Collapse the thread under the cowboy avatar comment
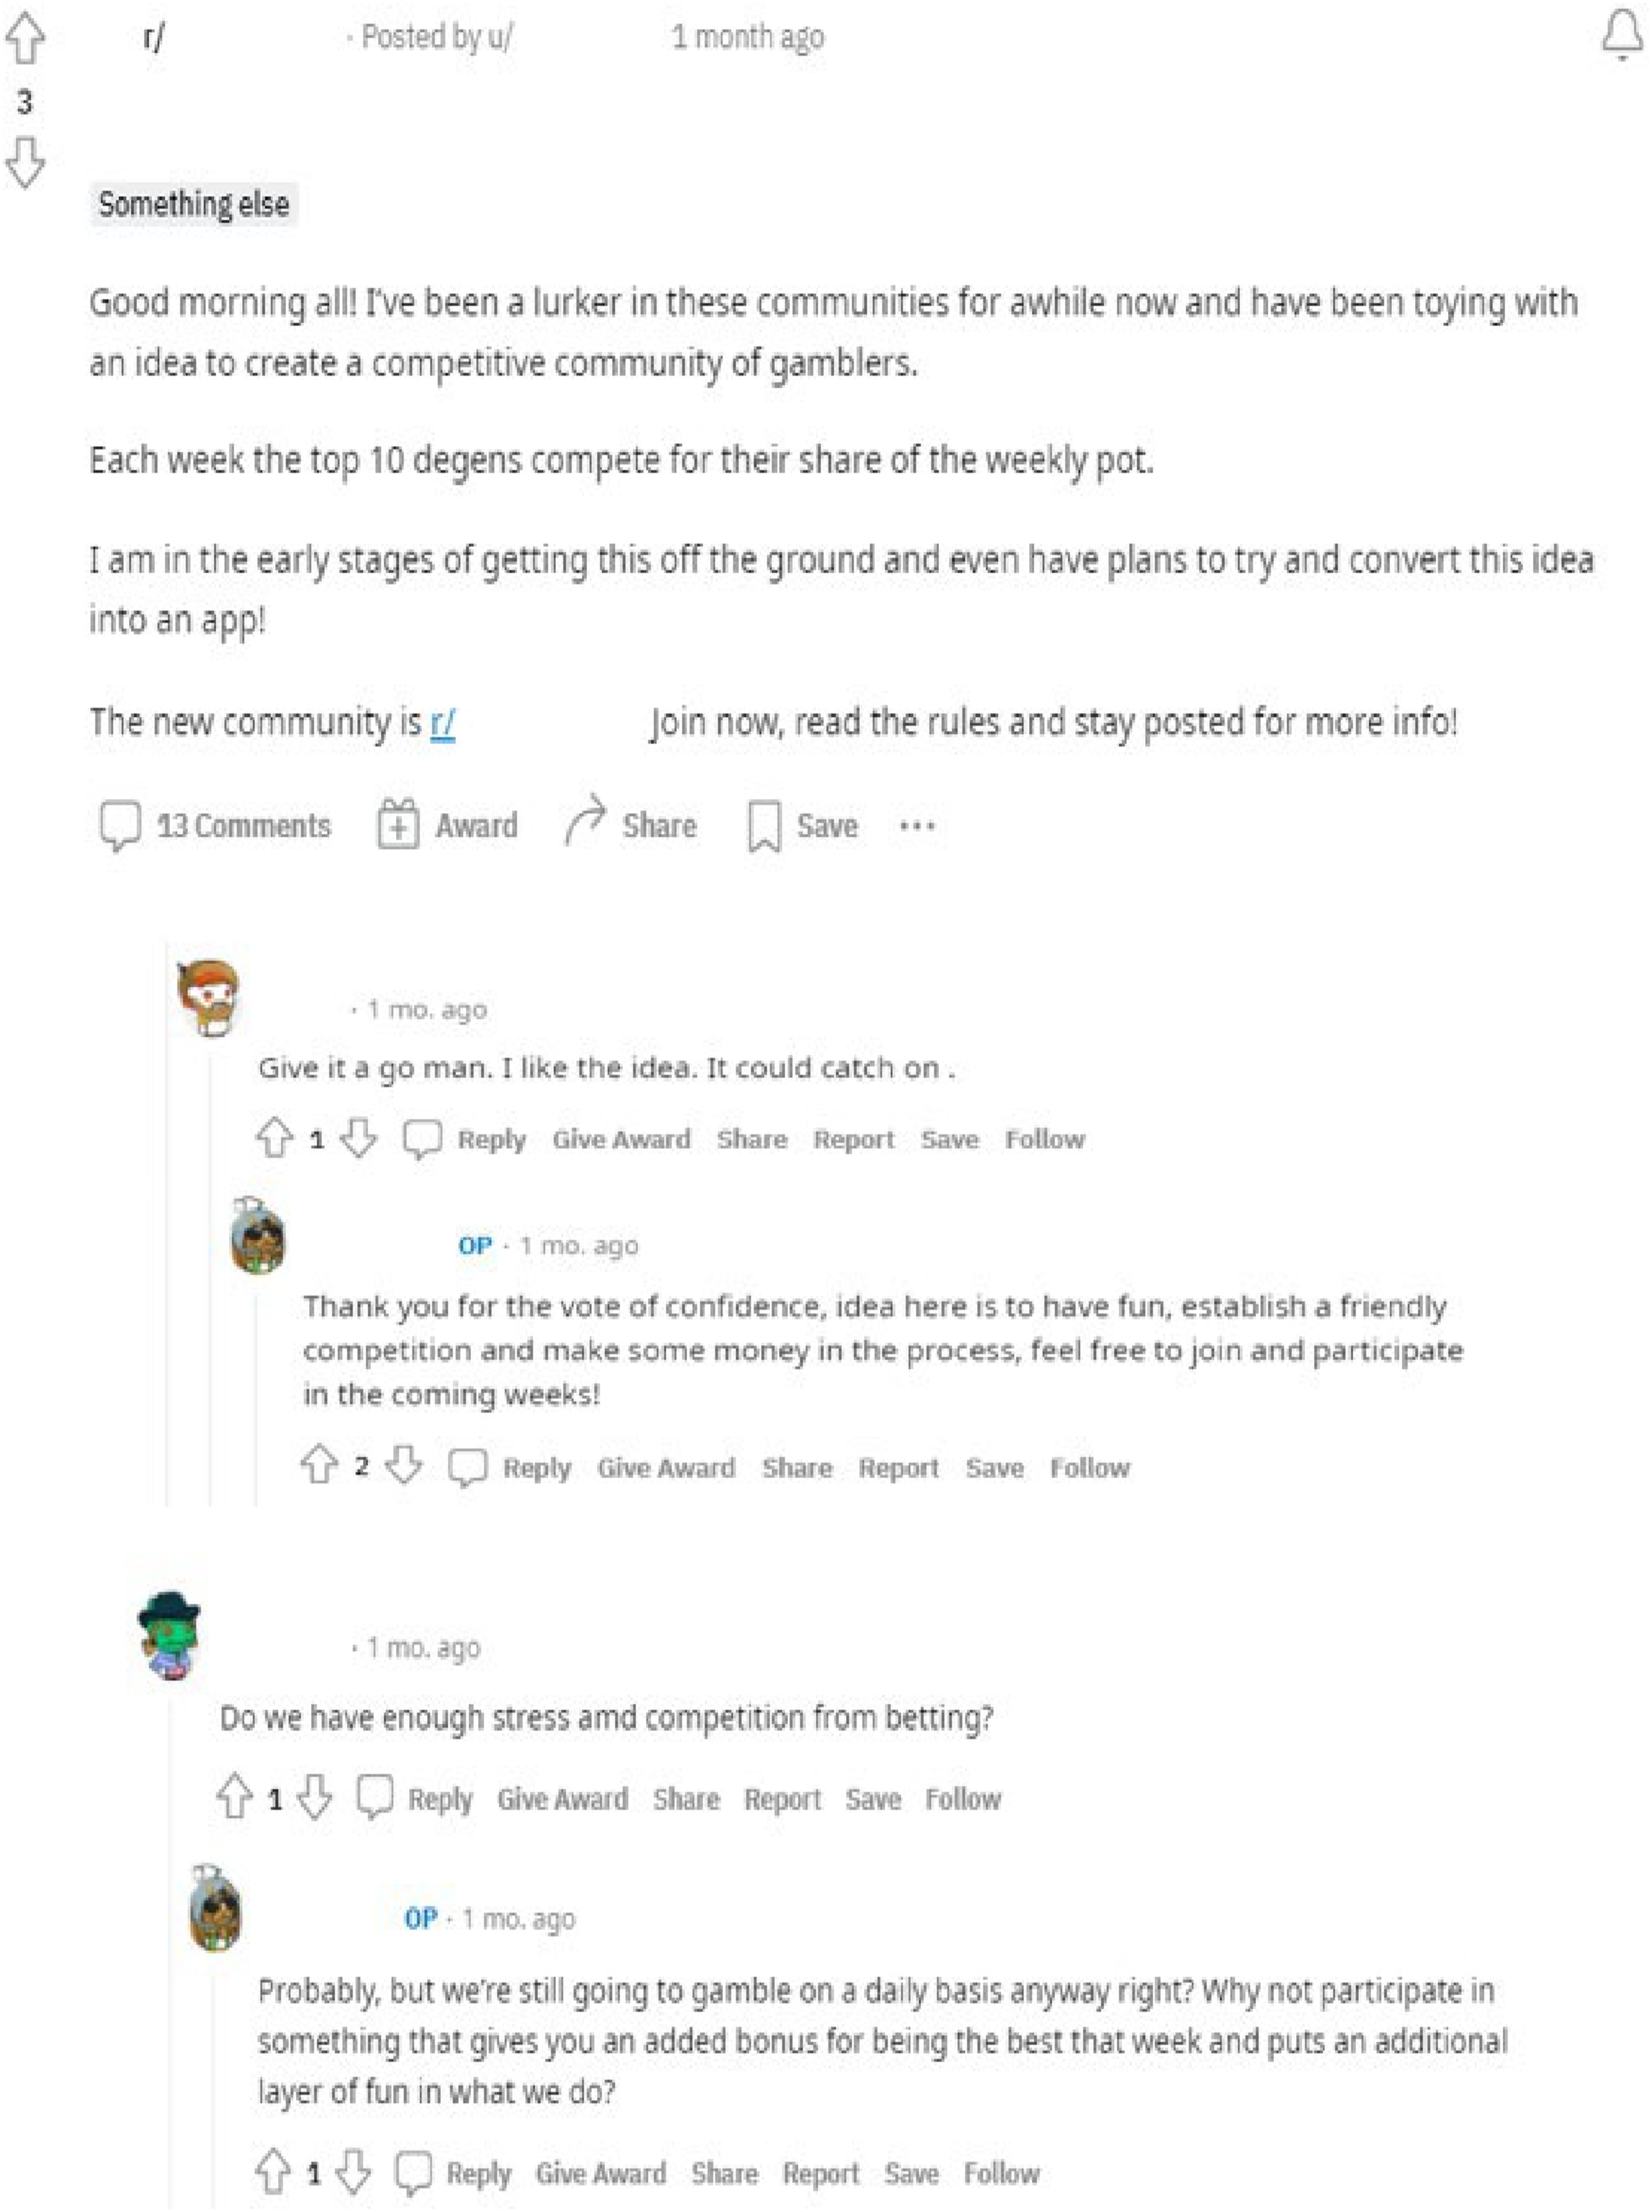 pyautogui.click(x=210, y=1275)
